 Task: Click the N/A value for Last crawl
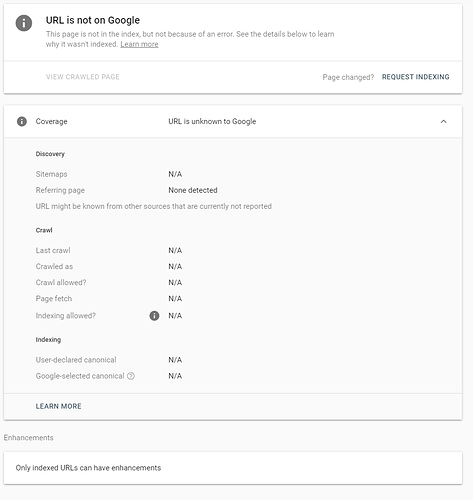pos(175,250)
